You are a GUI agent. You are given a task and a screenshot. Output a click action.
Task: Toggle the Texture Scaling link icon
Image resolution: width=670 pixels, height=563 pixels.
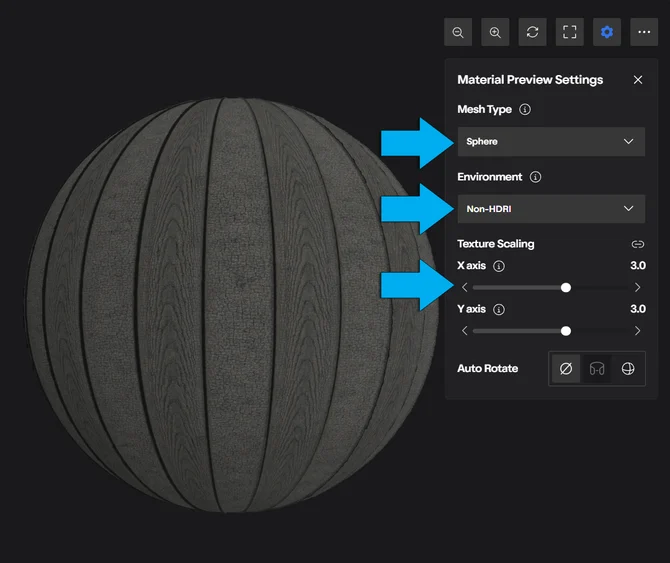638,244
